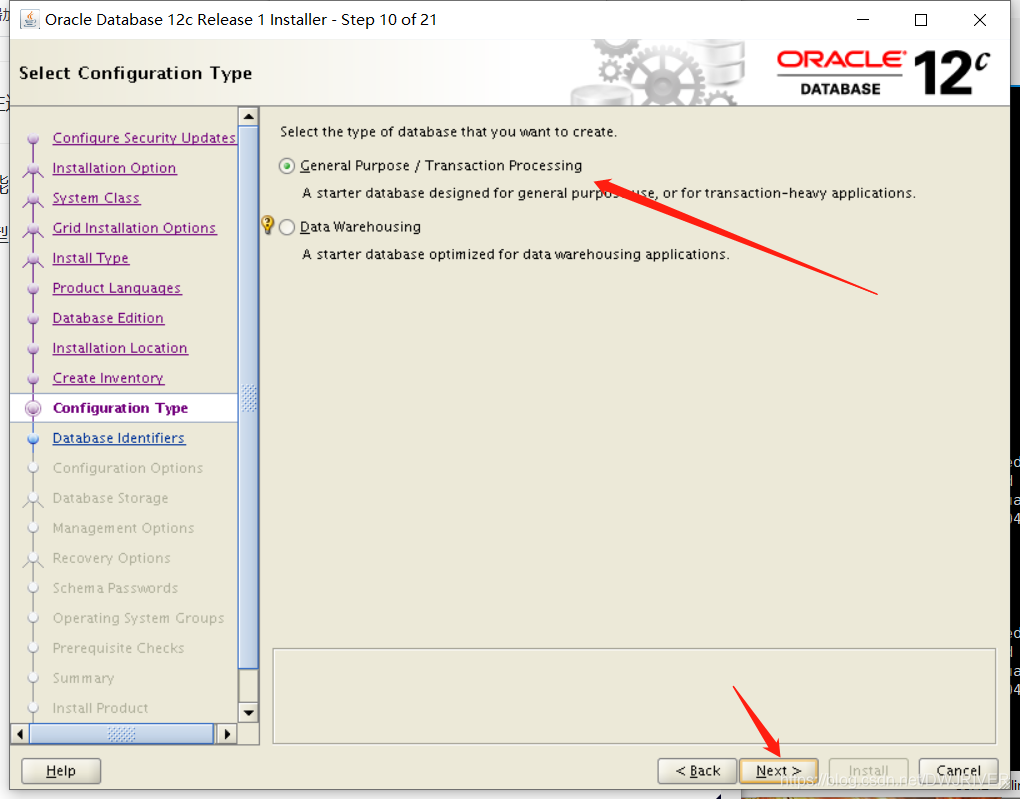
Task: Open the Configure Security Updates step
Action: click(144, 138)
